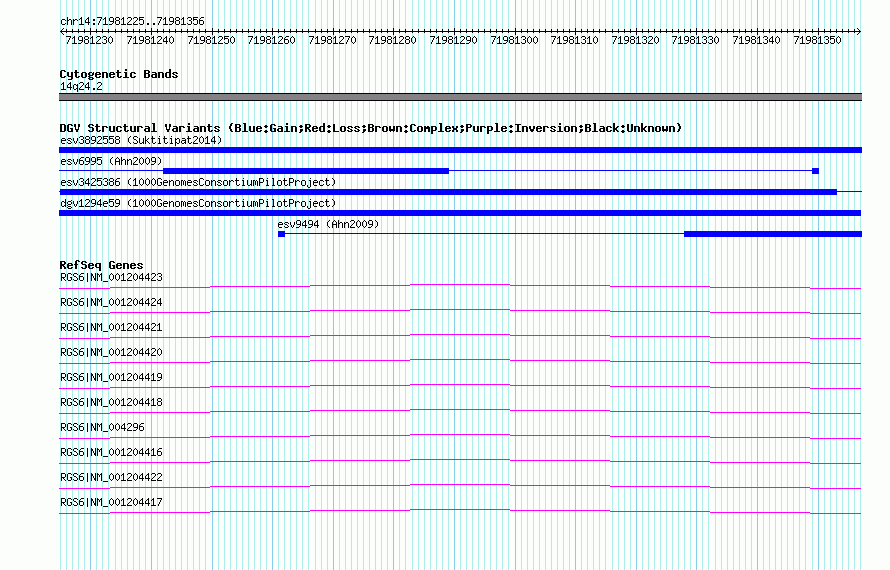The width and height of the screenshot is (890, 570).
Task: Click the gray 14q24.2 cytoband bar
Action: [x=460, y=97]
